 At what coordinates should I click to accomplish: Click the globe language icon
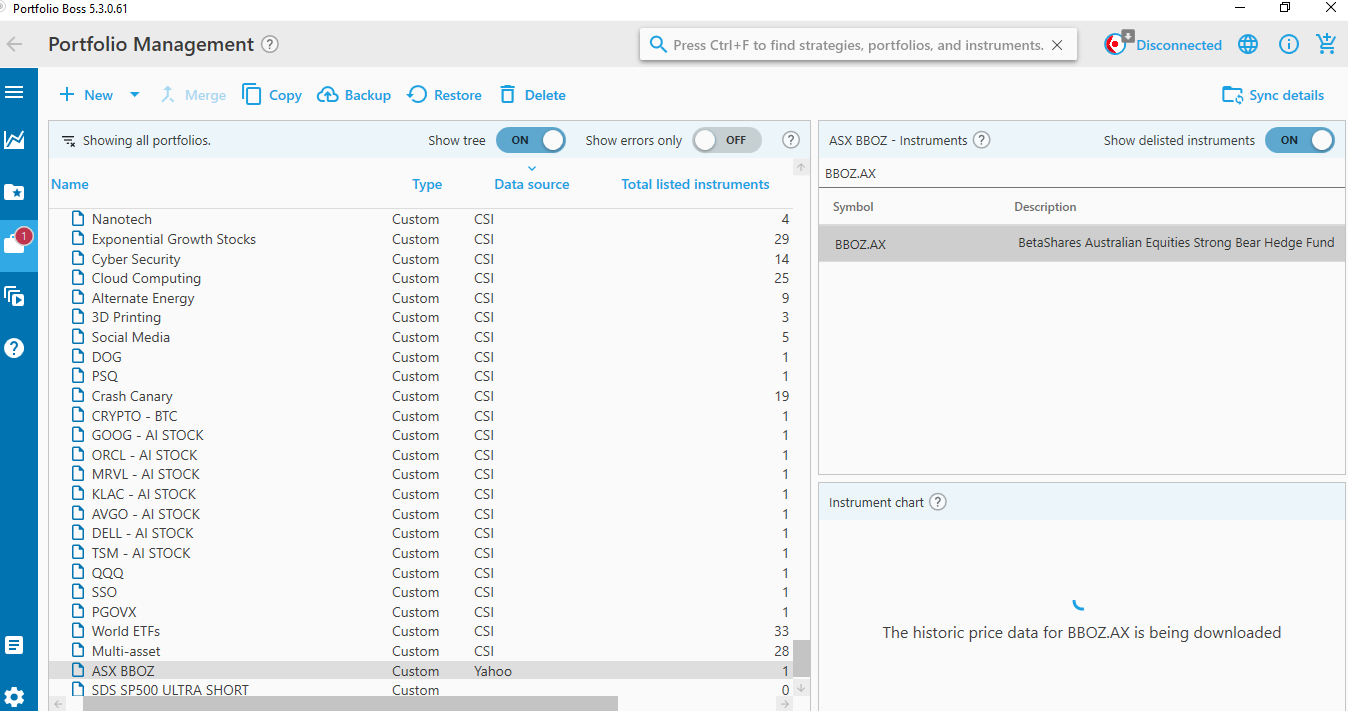pyautogui.click(x=1247, y=44)
